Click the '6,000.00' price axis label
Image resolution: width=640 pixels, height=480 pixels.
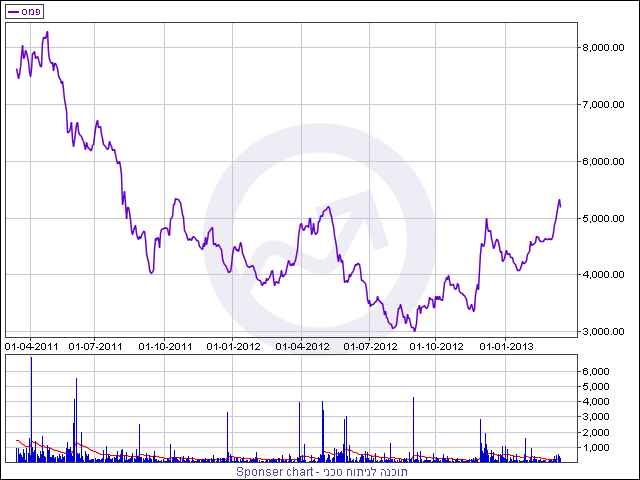click(x=603, y=162)
